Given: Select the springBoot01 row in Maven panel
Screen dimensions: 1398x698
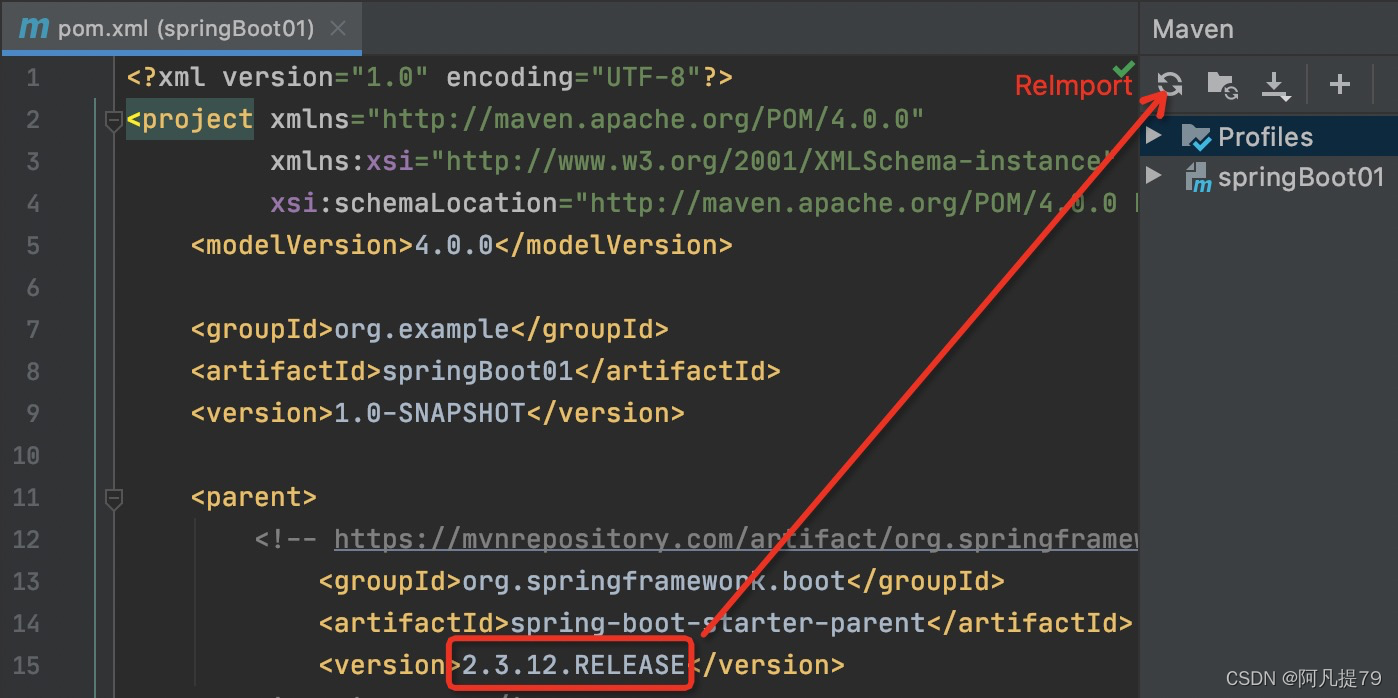Looking at the screenshot, I should click(1269, 178).
